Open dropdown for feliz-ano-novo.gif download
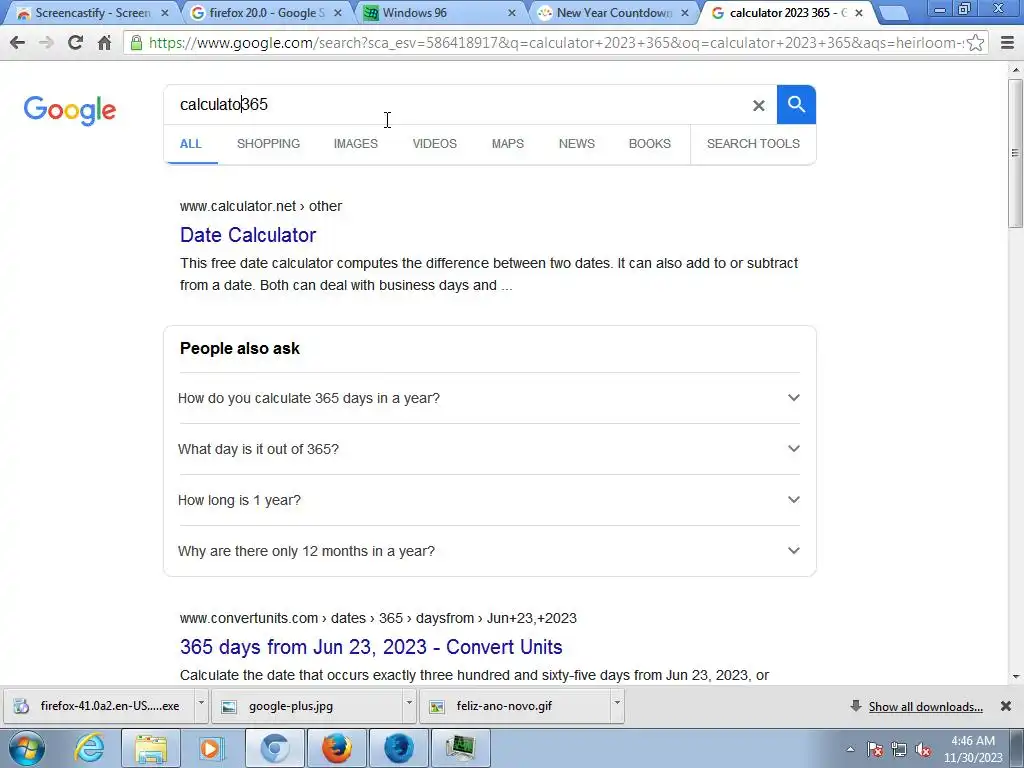 coord(616,704)
